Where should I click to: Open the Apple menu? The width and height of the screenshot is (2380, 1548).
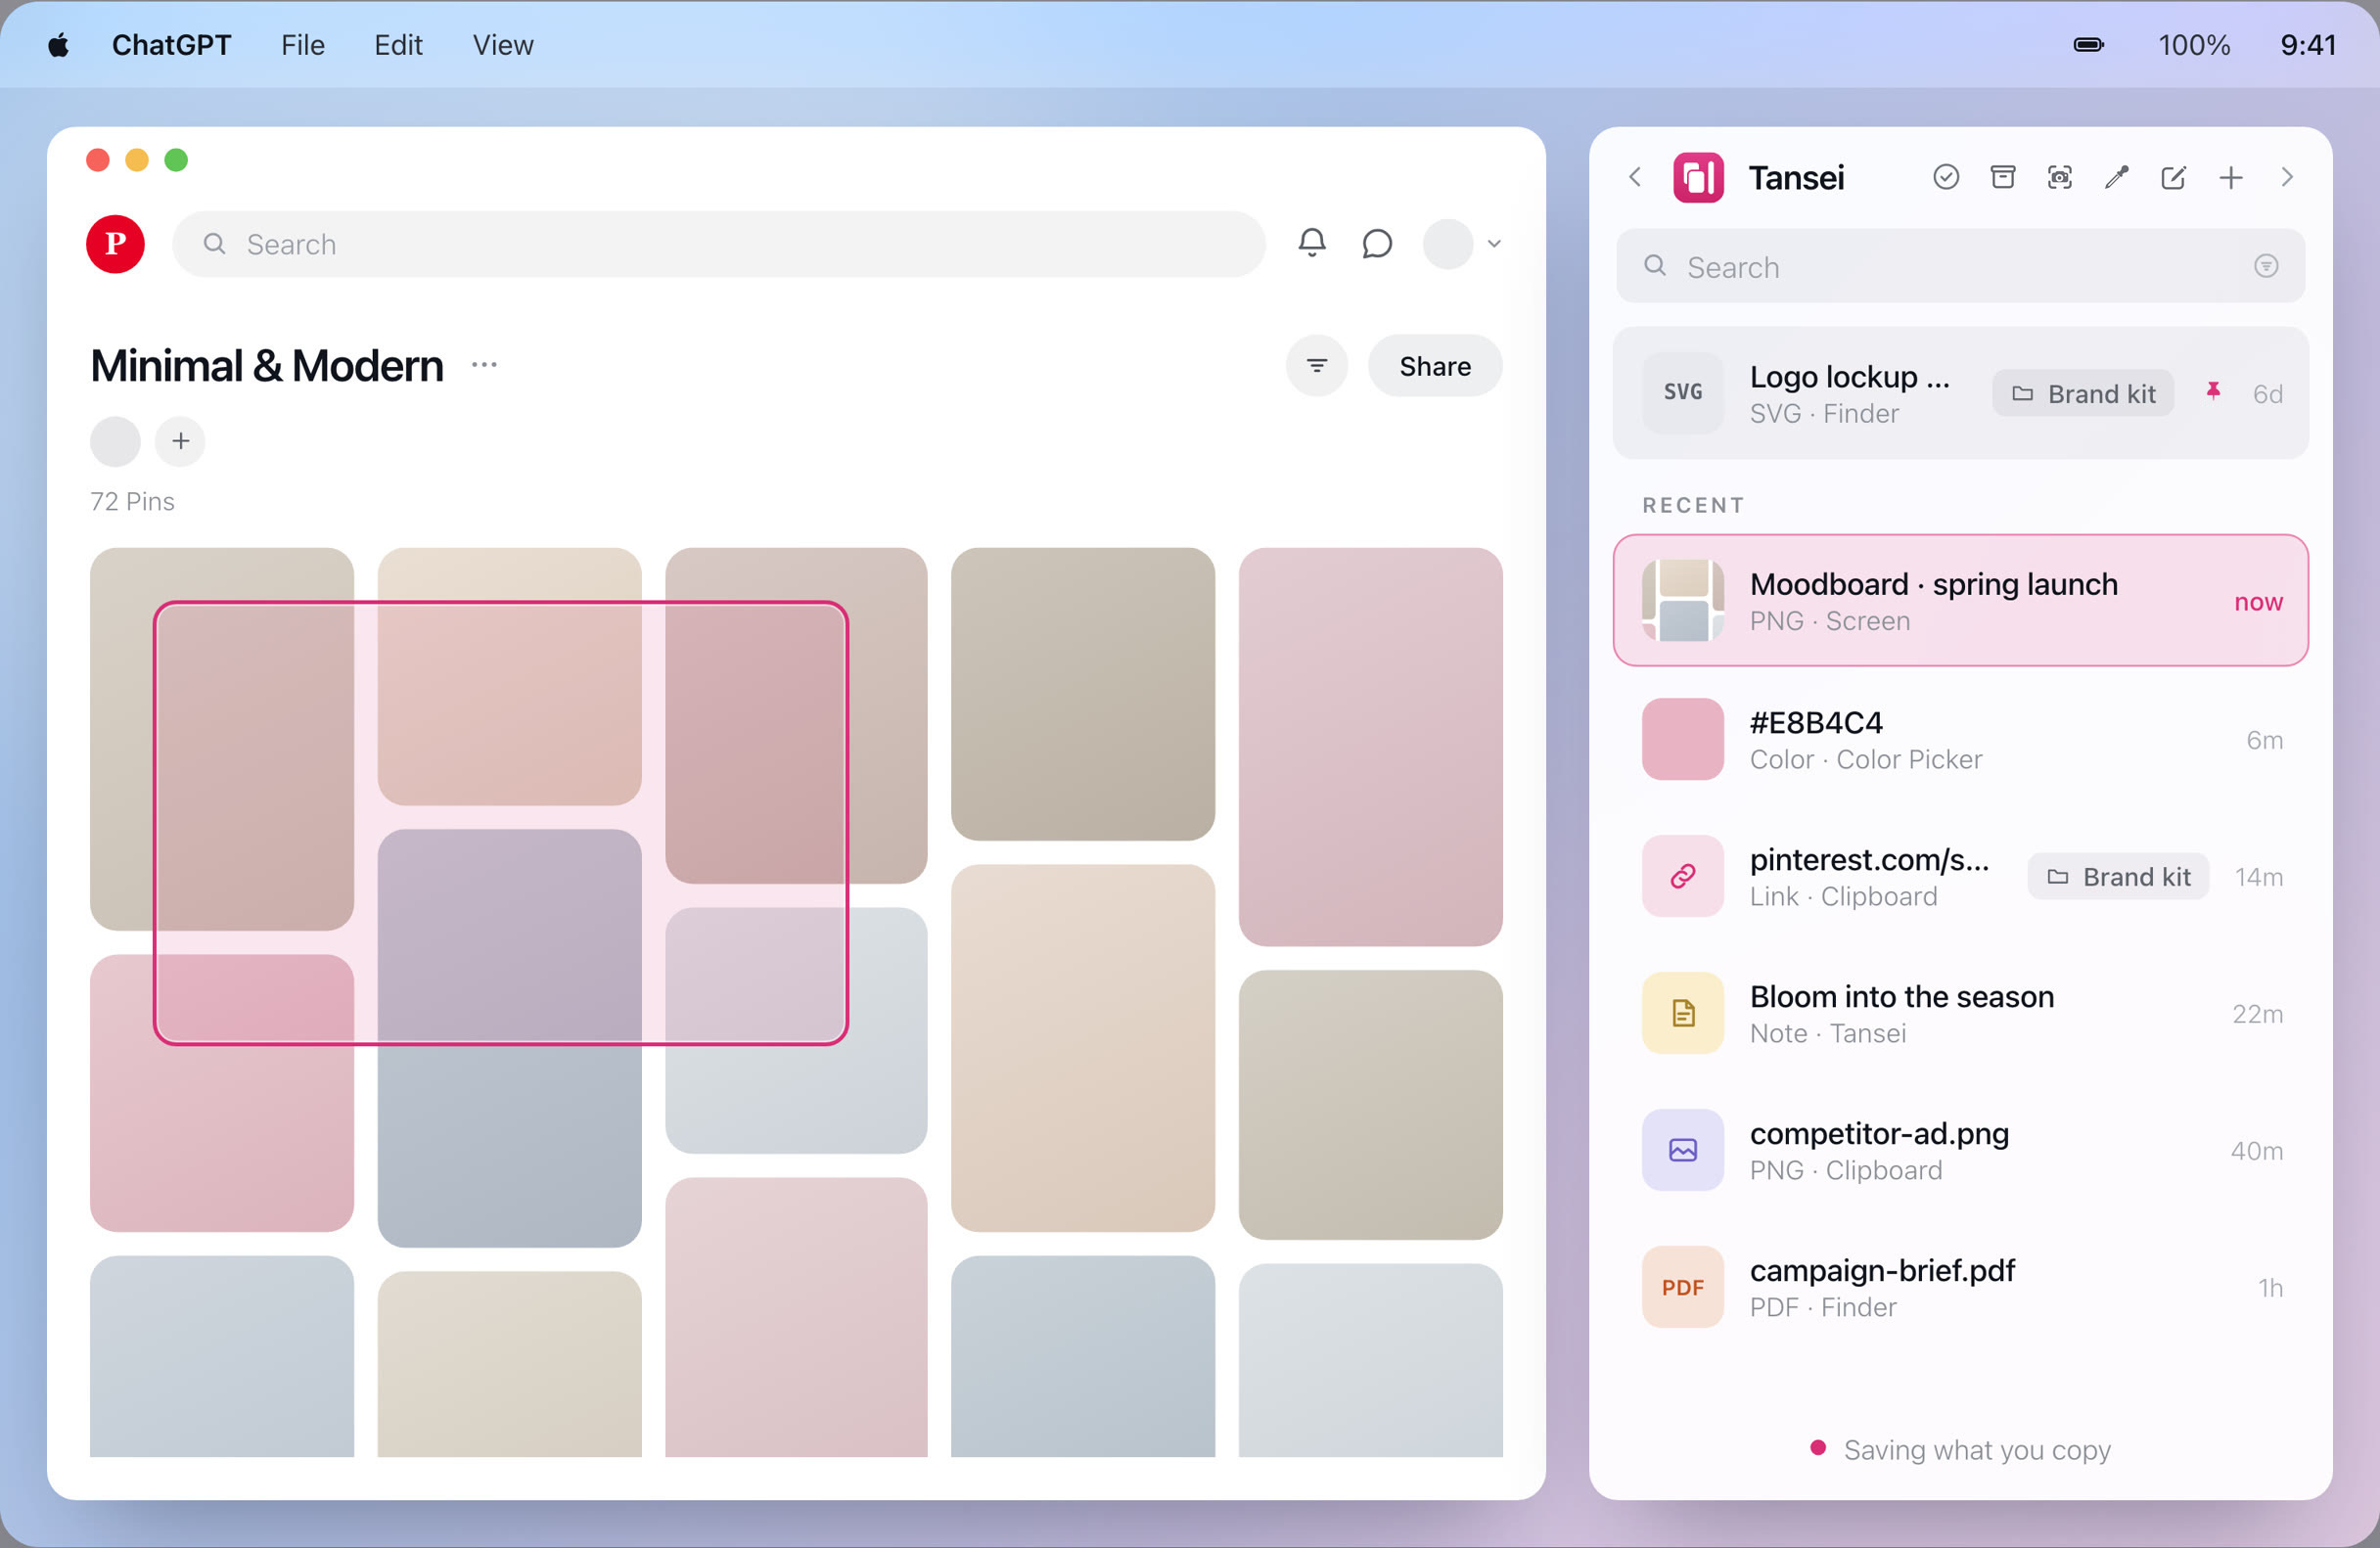(x=58, y=45)
